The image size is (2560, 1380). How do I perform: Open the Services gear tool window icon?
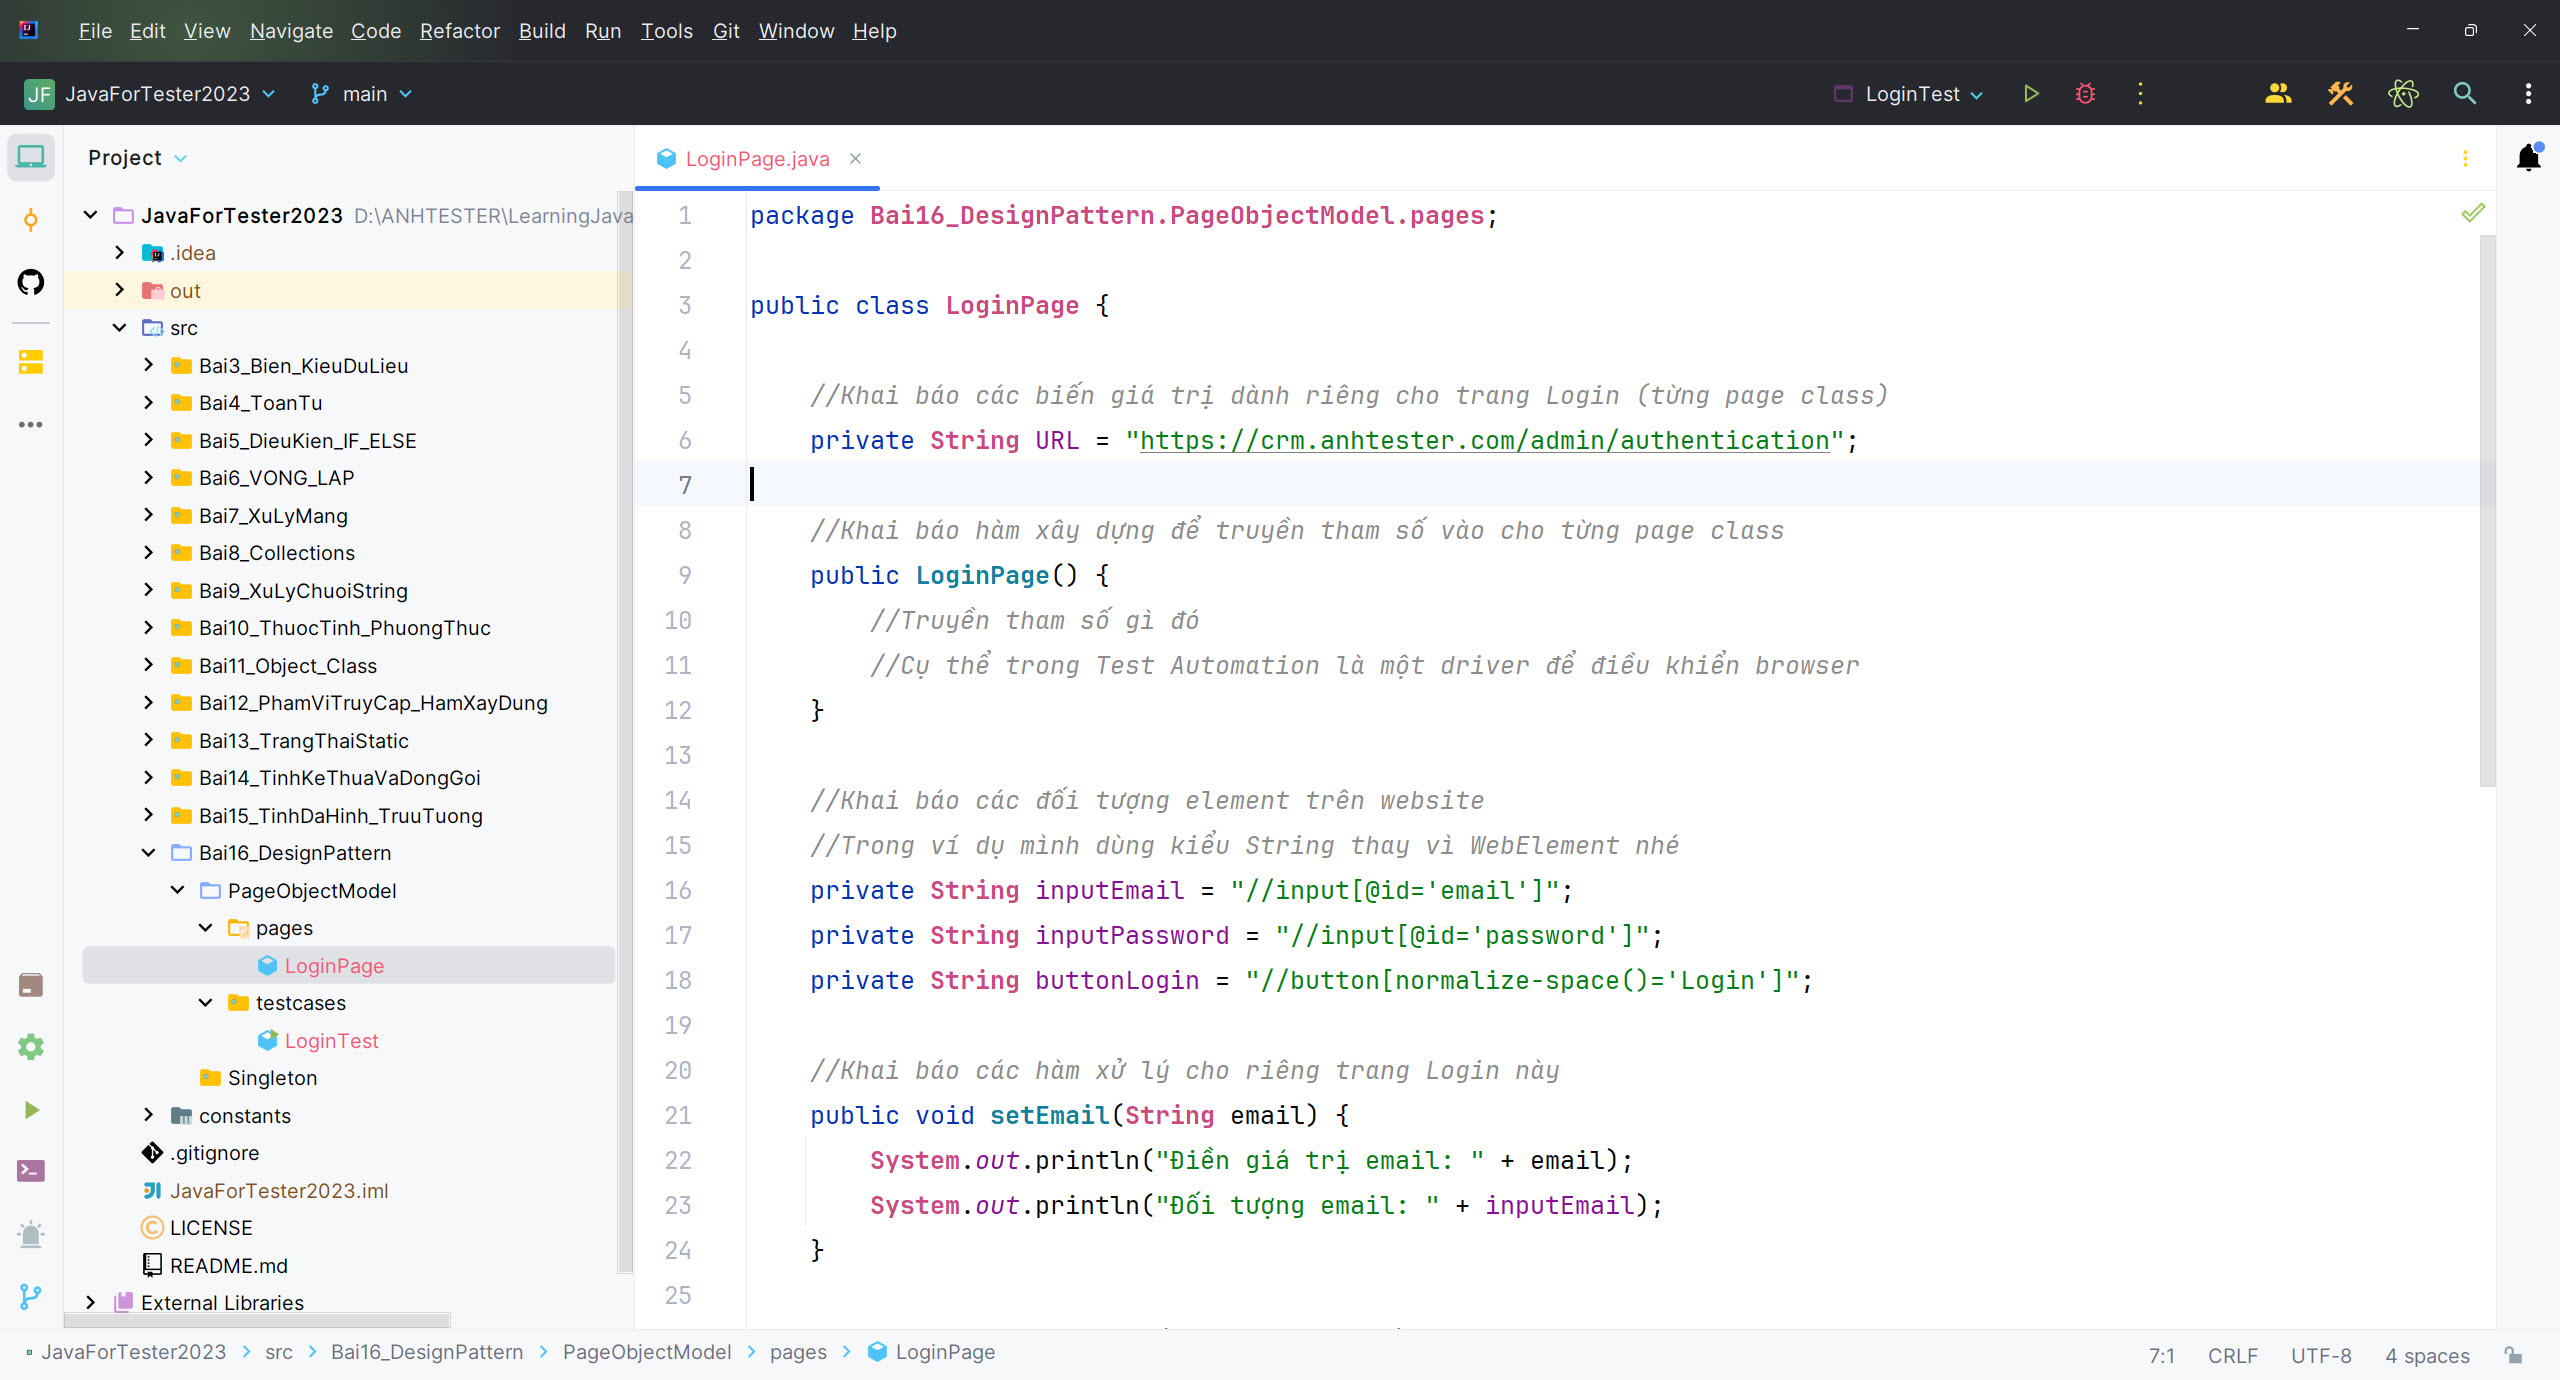click(x=31, y=1047)
